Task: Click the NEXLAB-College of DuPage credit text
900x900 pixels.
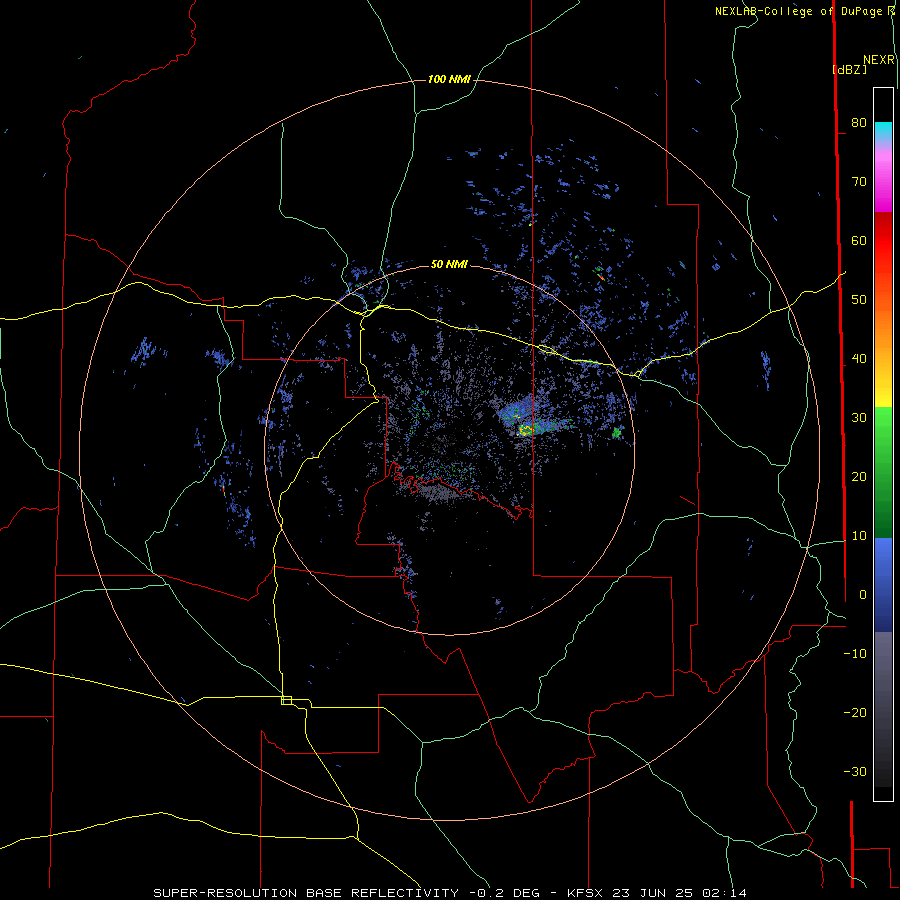Action: click(800, 11)
